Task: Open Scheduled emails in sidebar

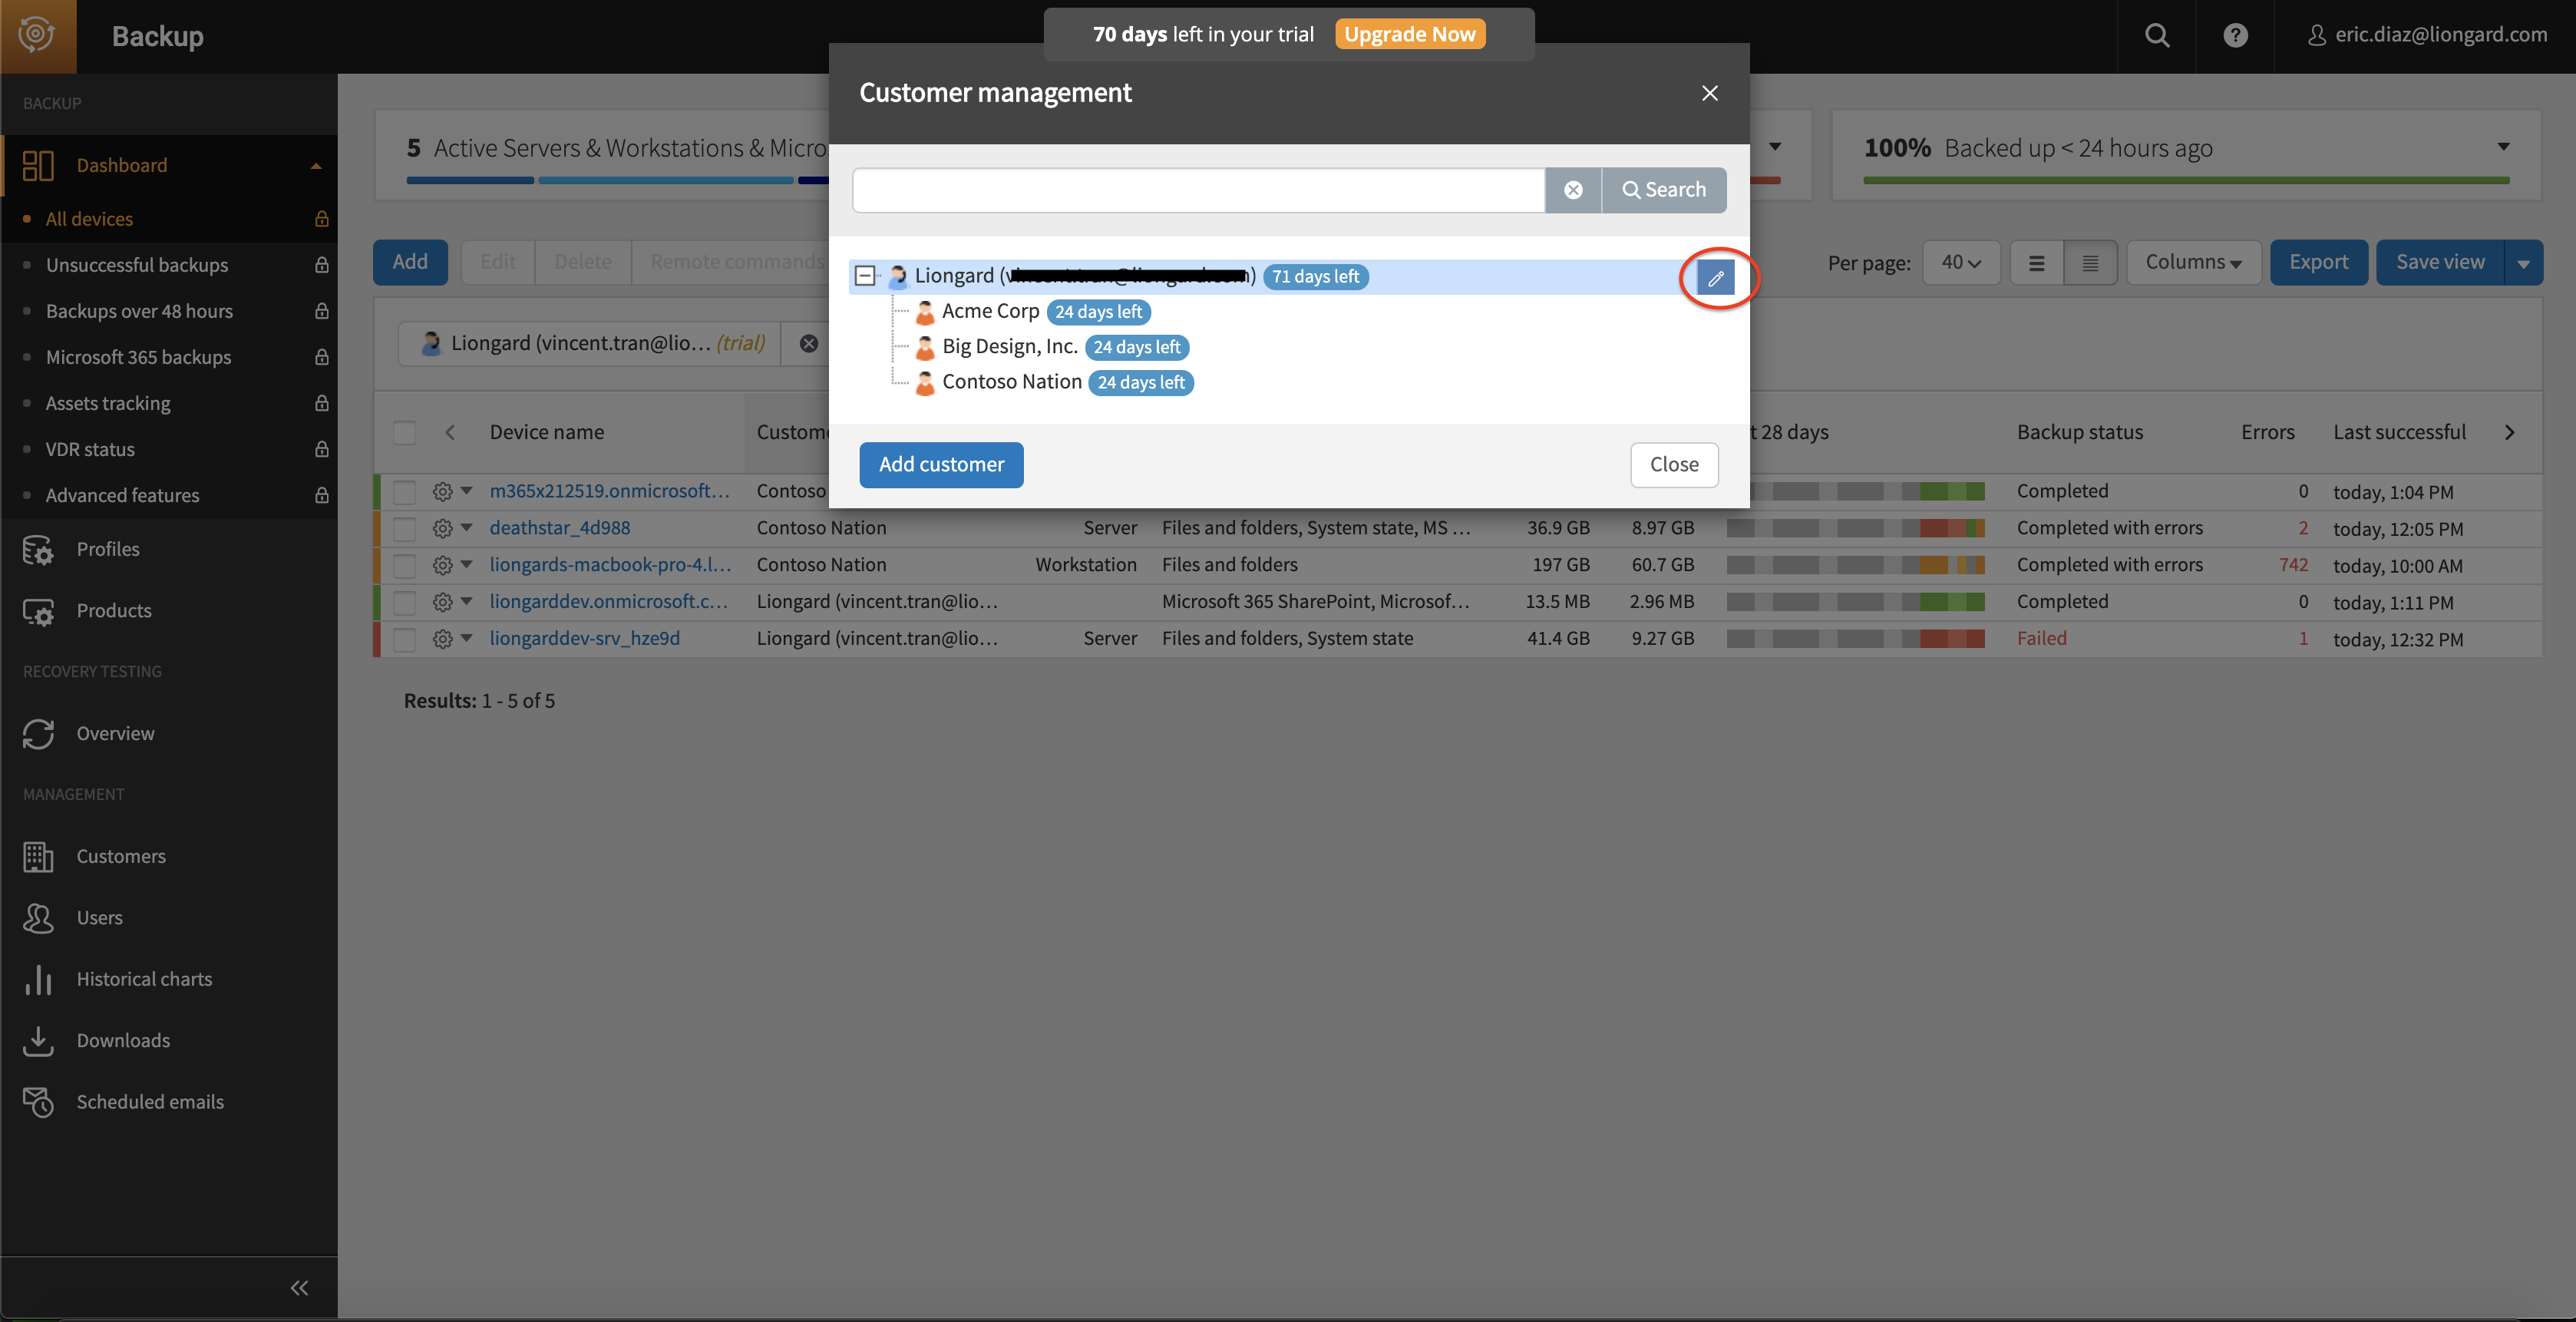Action: click(x=150, y=1102)
